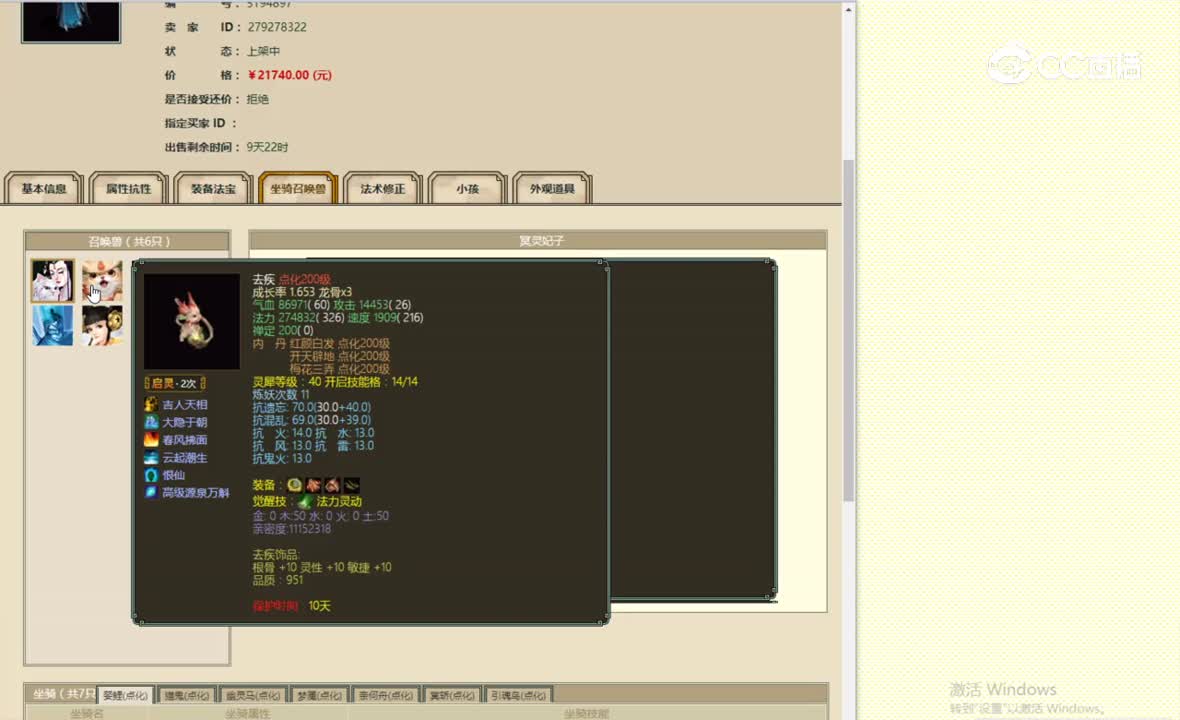1180x720 pixels.
Task: Click the scrollbar up arrow
Action: click(x=848, y=10)
